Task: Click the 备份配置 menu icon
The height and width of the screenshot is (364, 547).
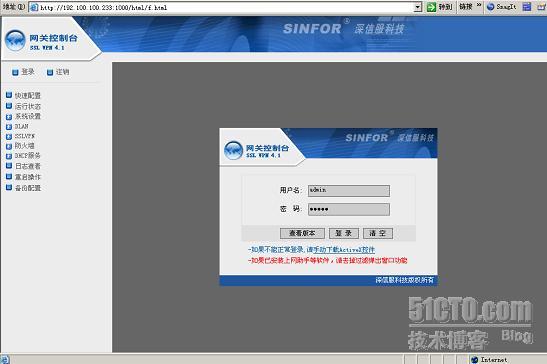Action: pos(9,187)
